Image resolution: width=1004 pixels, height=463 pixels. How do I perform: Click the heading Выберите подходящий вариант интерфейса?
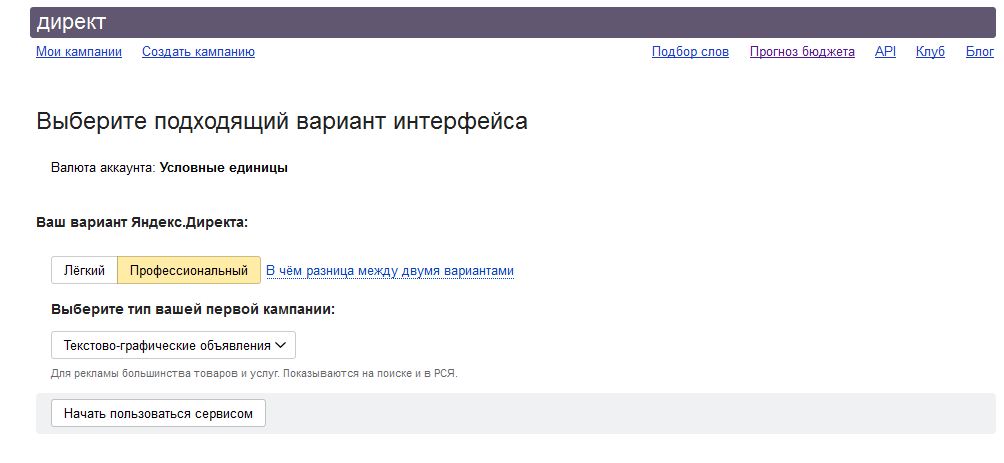pos(282,122)
